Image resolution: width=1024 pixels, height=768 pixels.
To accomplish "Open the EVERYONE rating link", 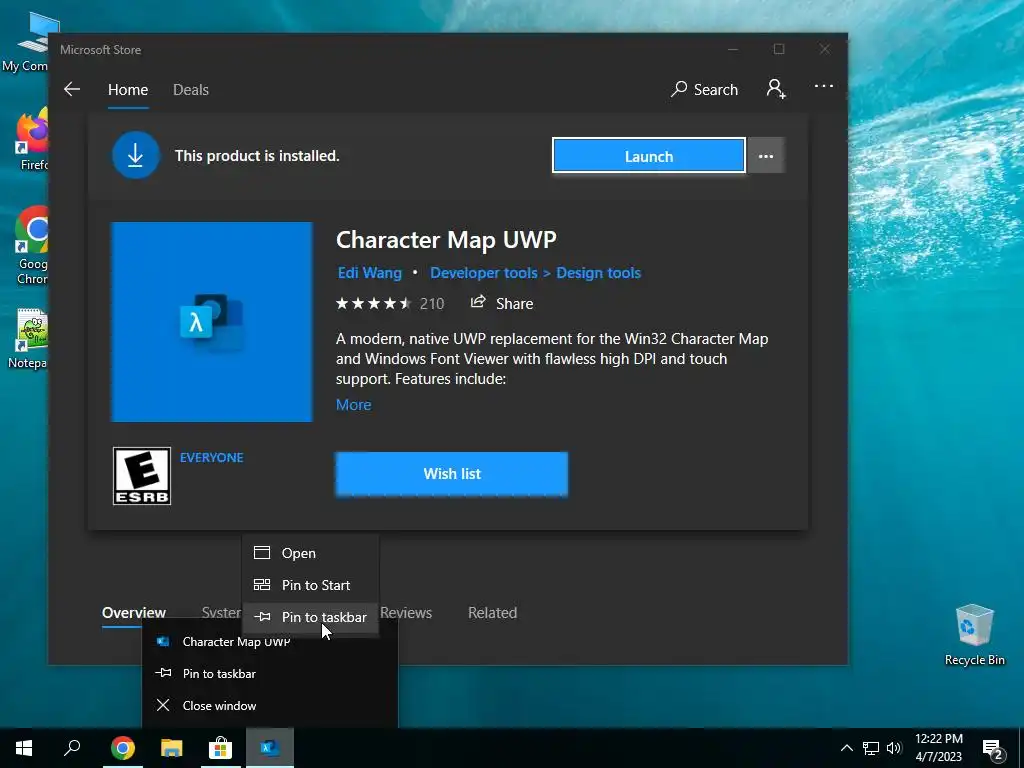I will (x=212, y=458).
